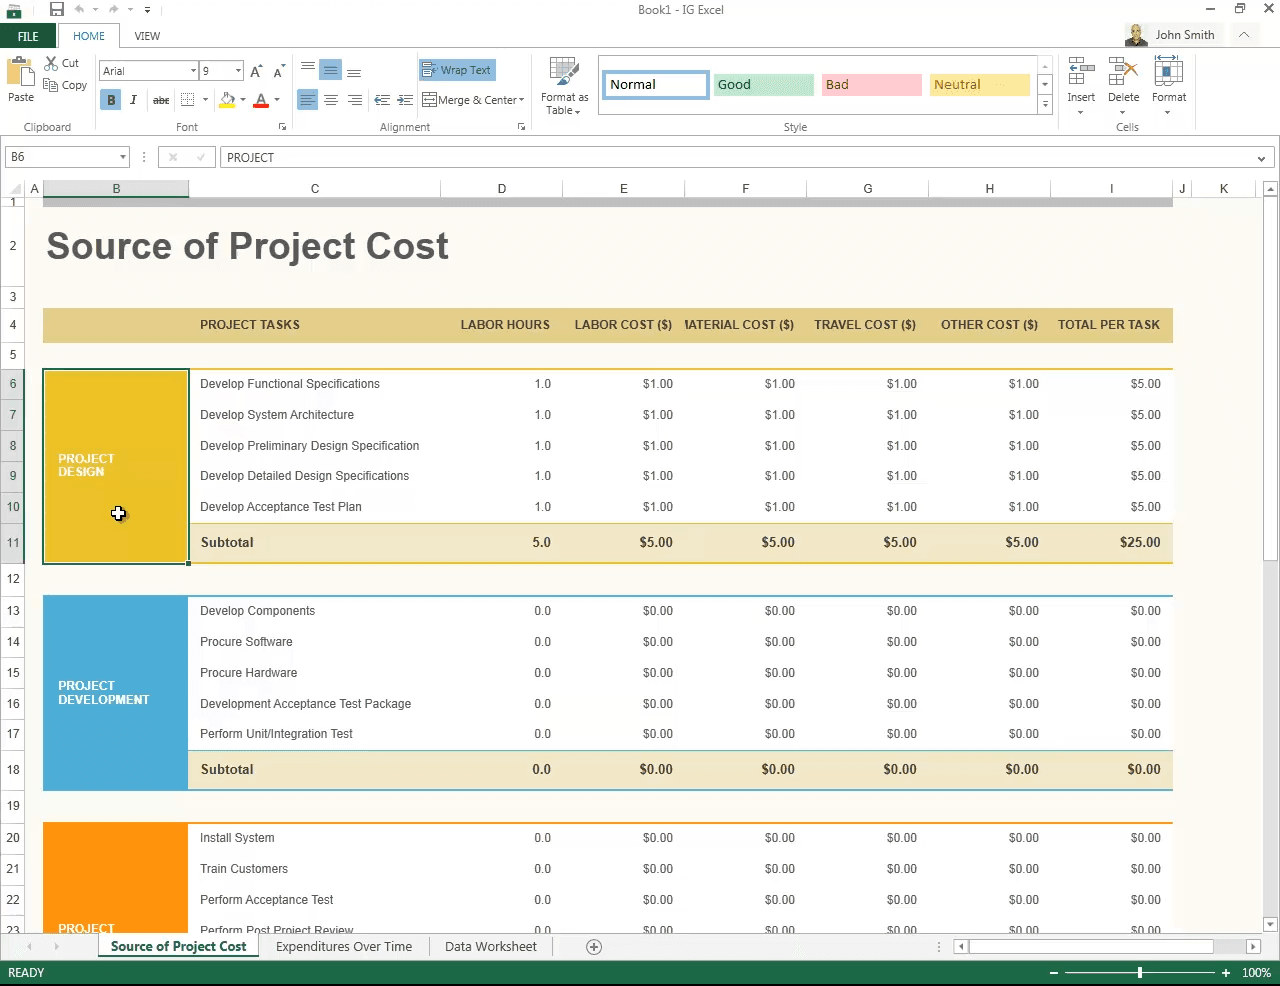Open the fill color dropdown arrow

(243, 100)
